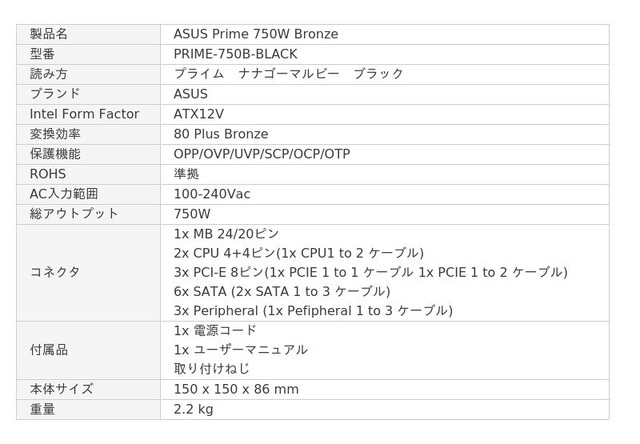Click the 重量 value 2.2 kg
Image resolution: width=640 pixels, height=444 pixels.
coord(193,409)
